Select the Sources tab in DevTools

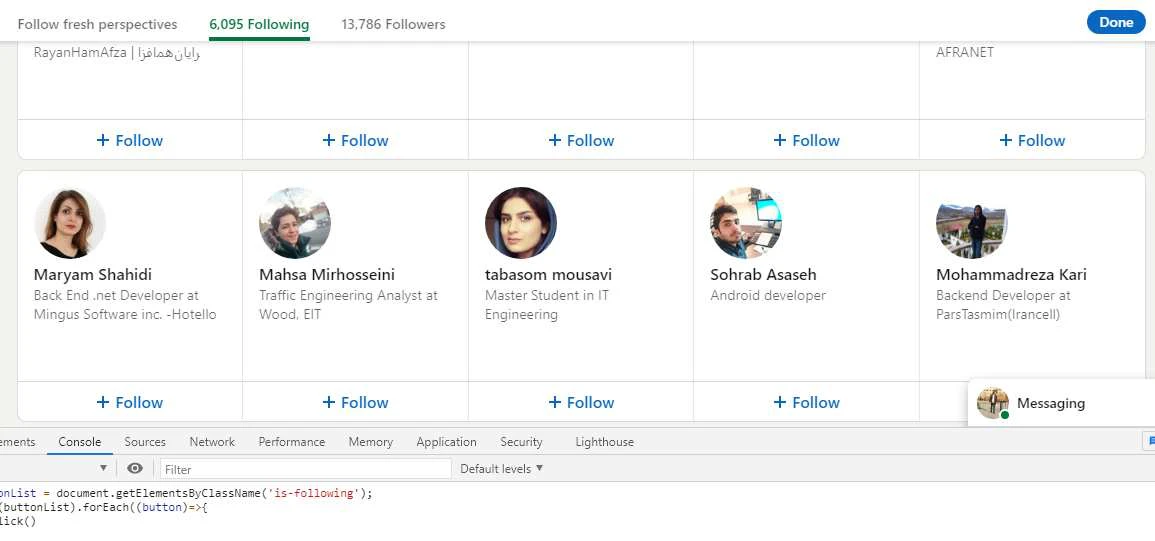145,441
